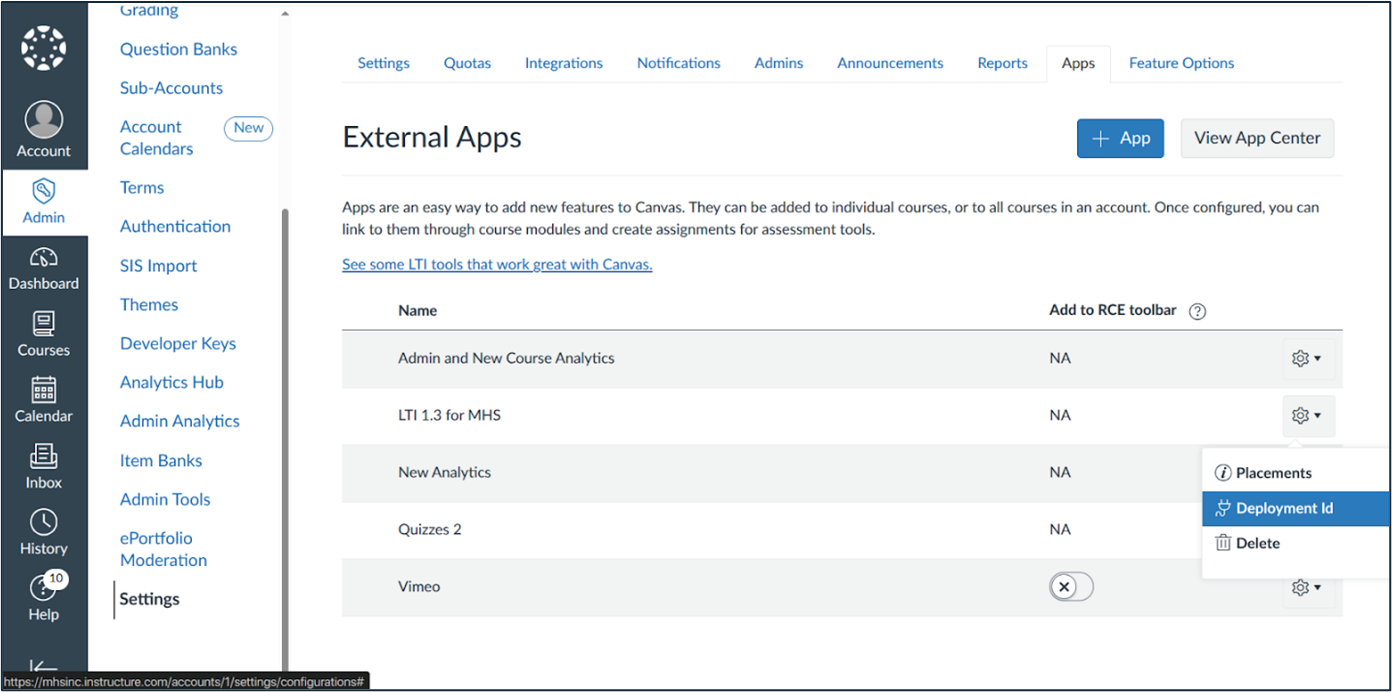1392x692 pixels.
Task: Click the RCE toolbar help question icon
Action: pyautogui.click(x=1197, y=311)
